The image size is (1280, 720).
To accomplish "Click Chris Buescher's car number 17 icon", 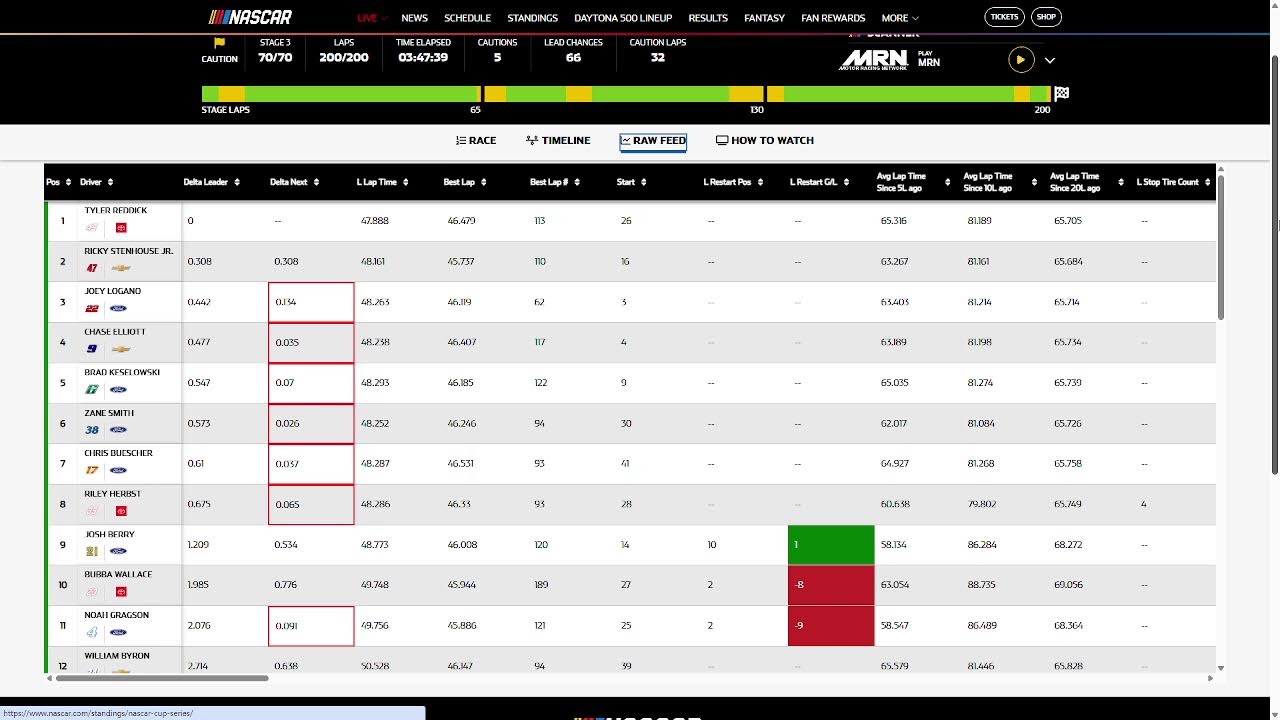I will pyautogui.click(x=92, y=470).
